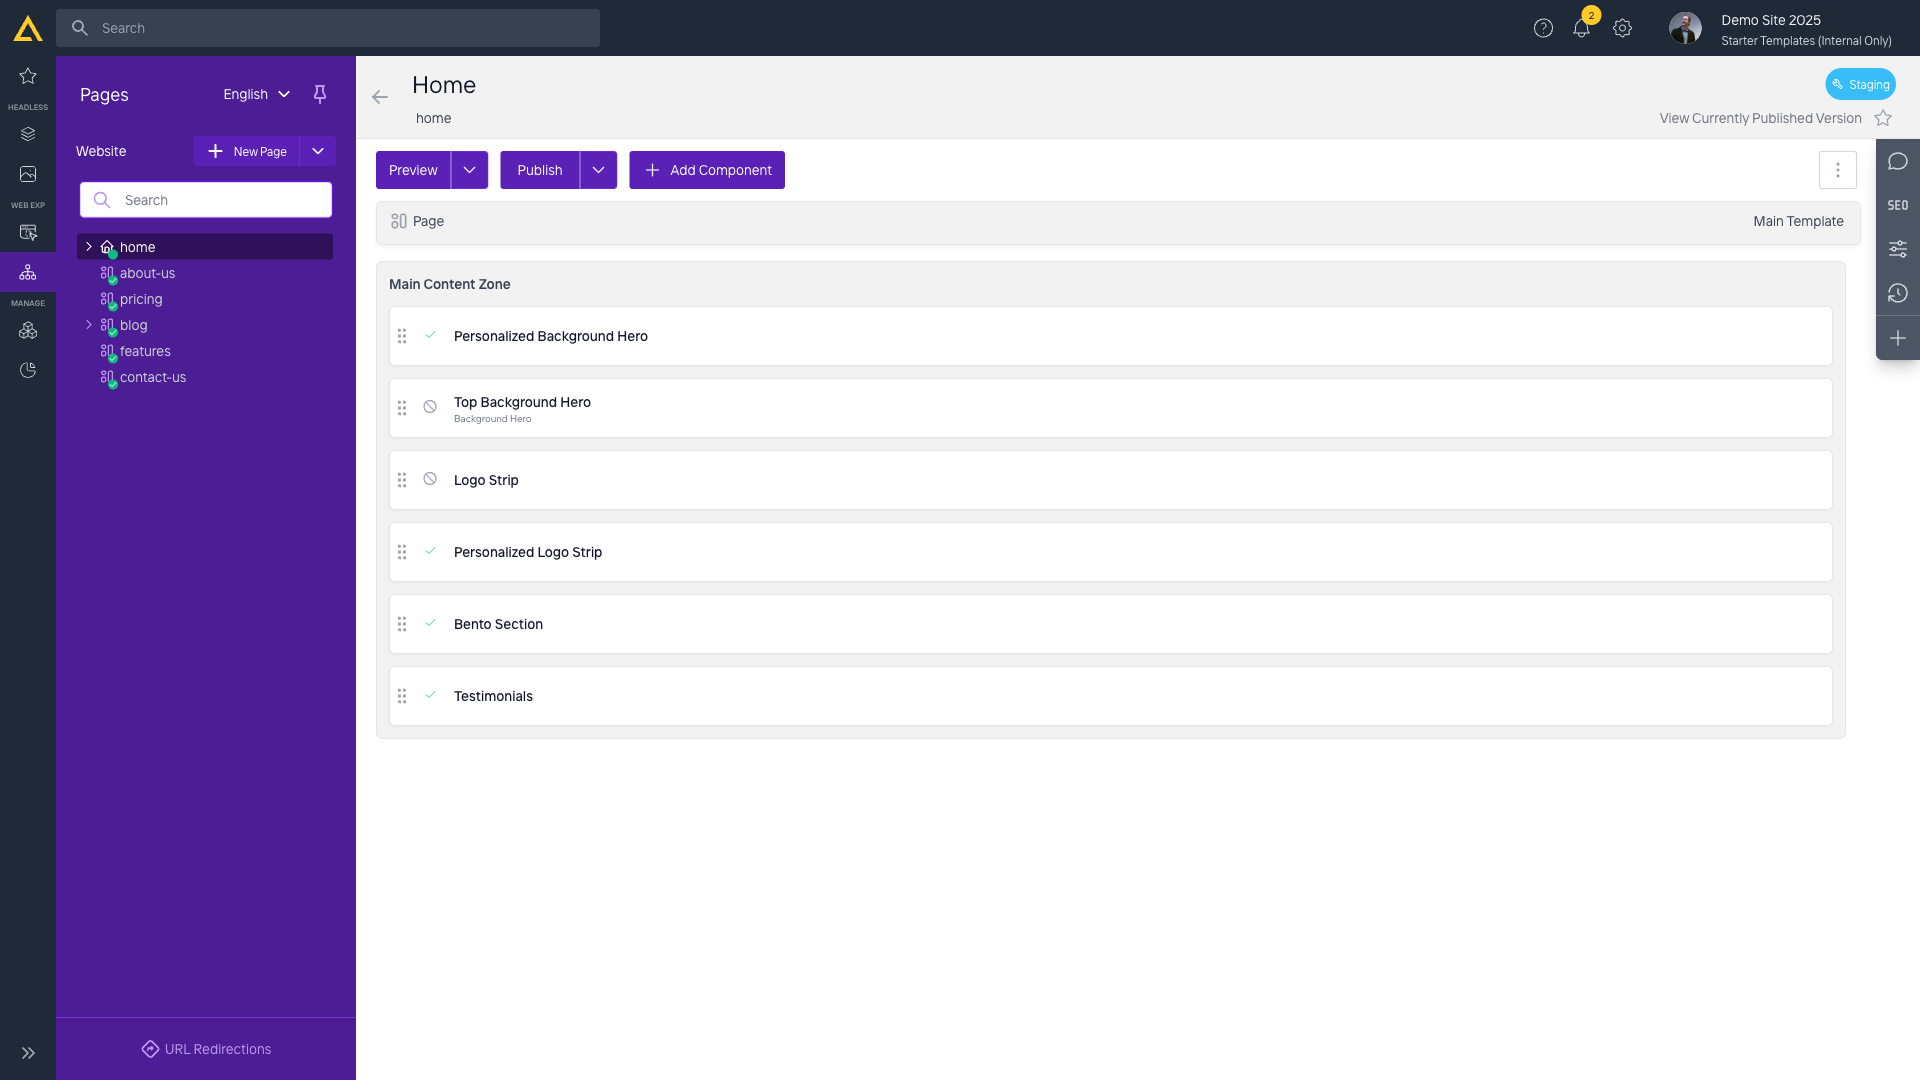Open the Bento Section component row
1920x1080 pixels.
[x=1110, y=624]
